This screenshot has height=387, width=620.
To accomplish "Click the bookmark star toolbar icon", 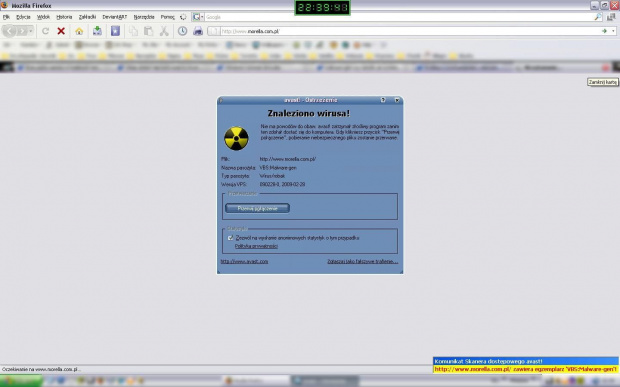I will pos(115,31).
